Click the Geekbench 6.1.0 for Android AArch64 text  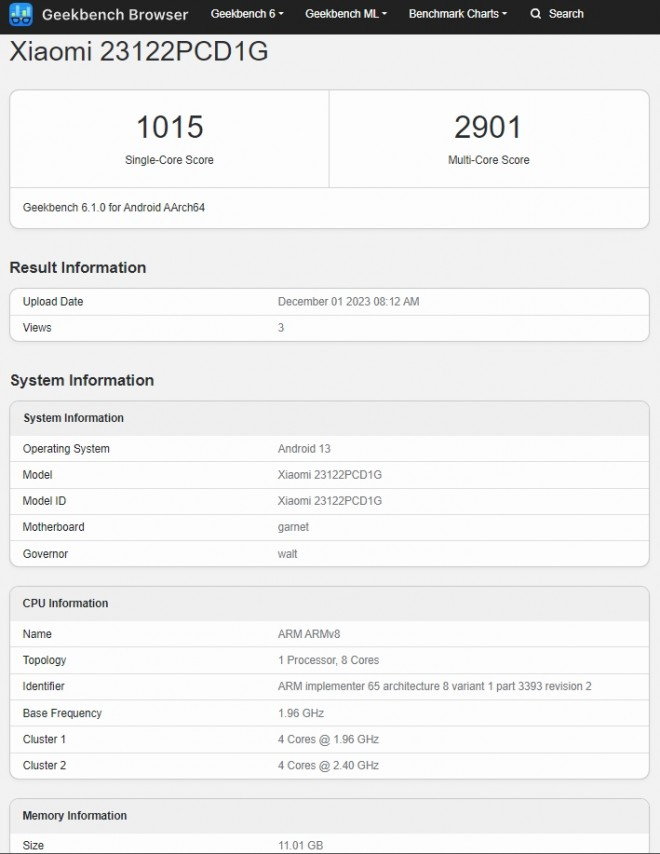tap(114, 207)
